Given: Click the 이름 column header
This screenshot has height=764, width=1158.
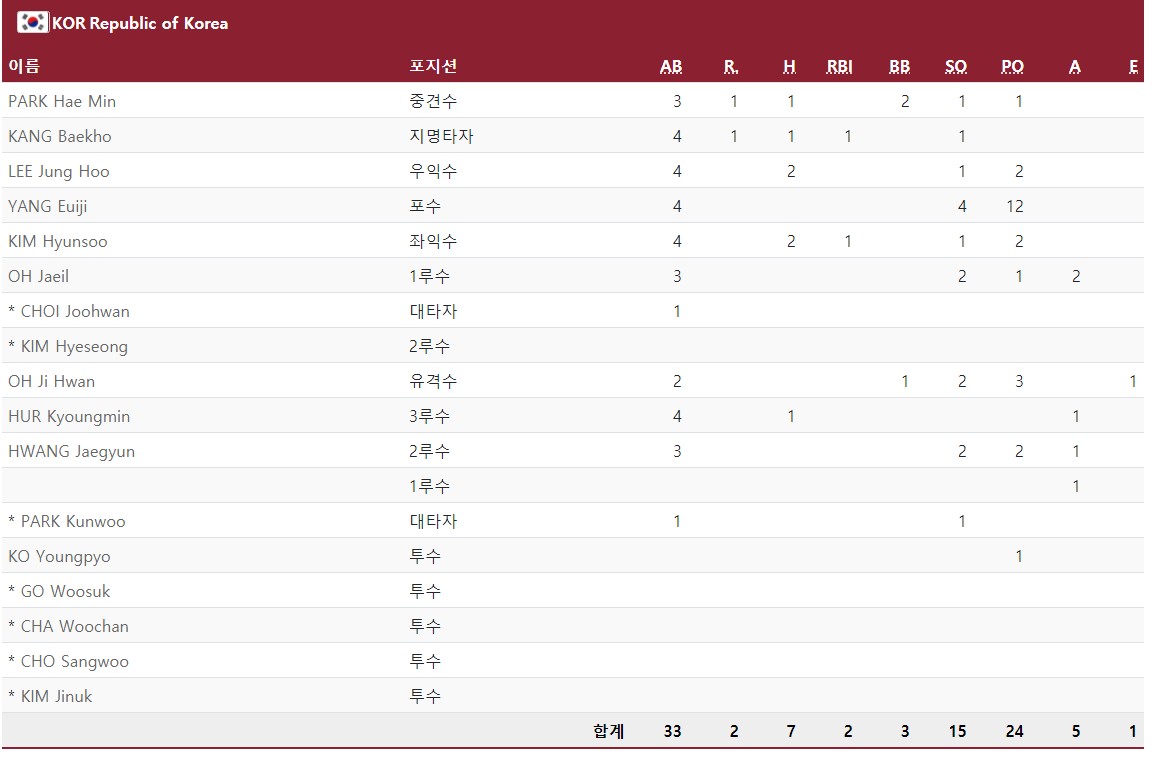Looking at the screenshot, I should (24, 66).
